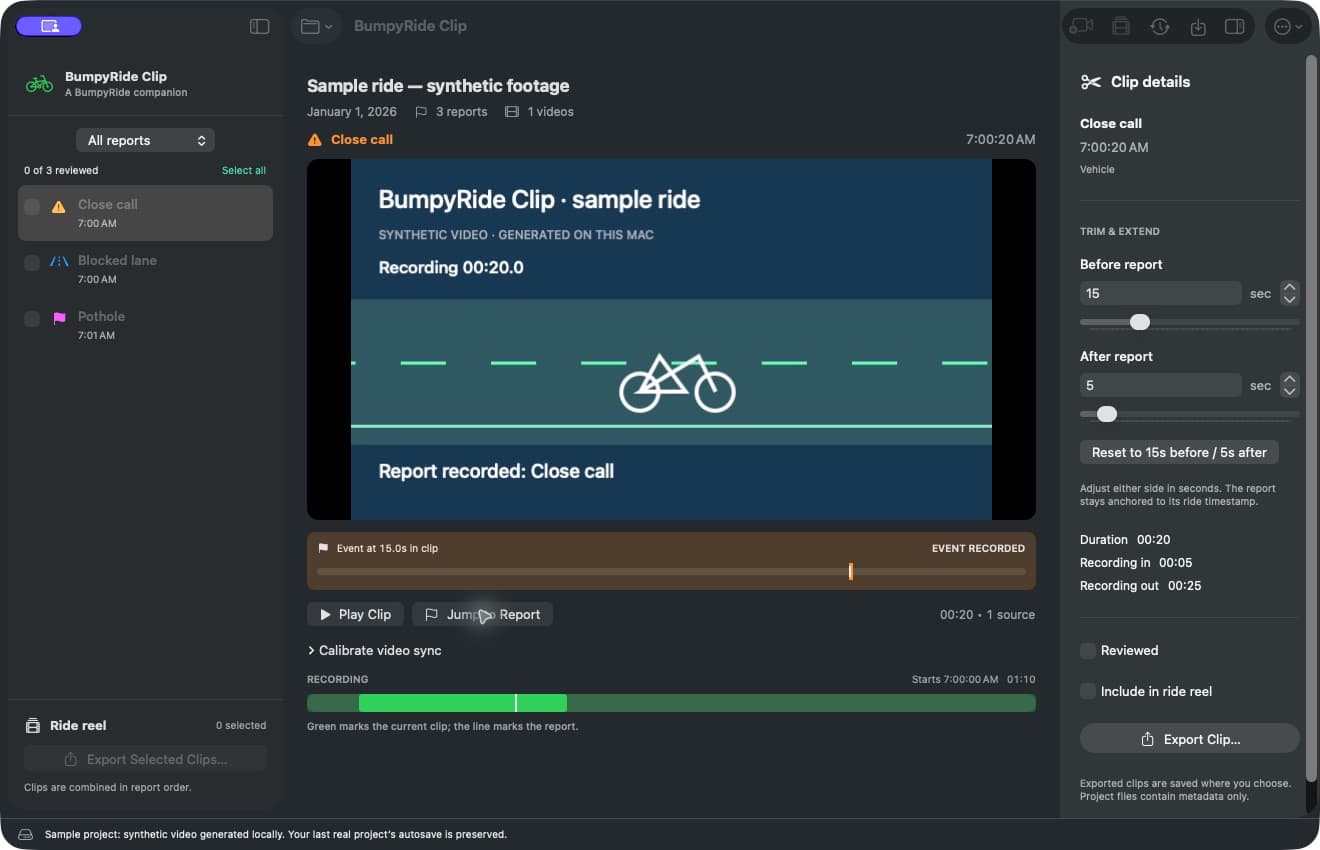Image resolution: width=1320 pixels, height=850 pixels.
Task: Jump to the report
Action: tap(482, 614)
